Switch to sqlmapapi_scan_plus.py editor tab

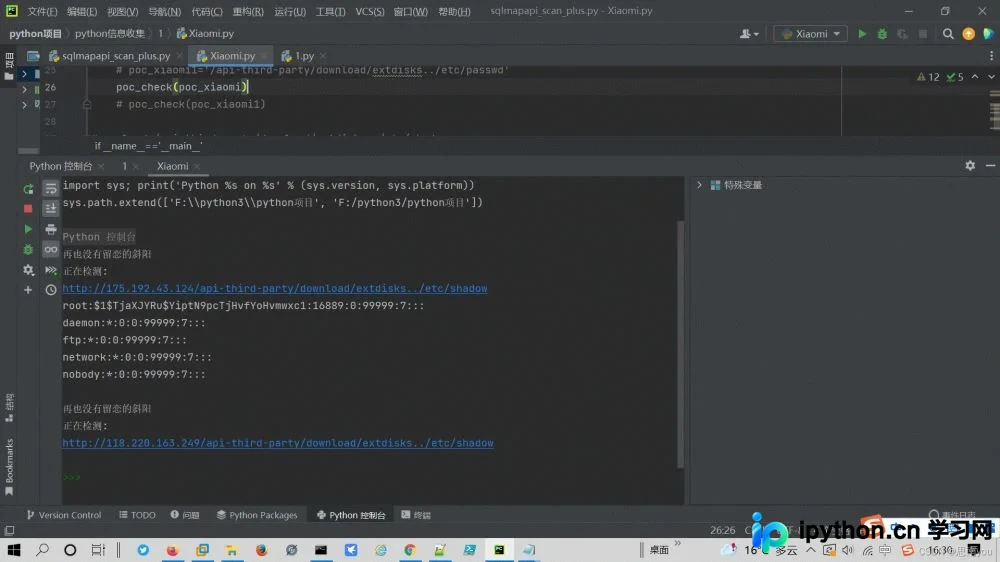115,56
